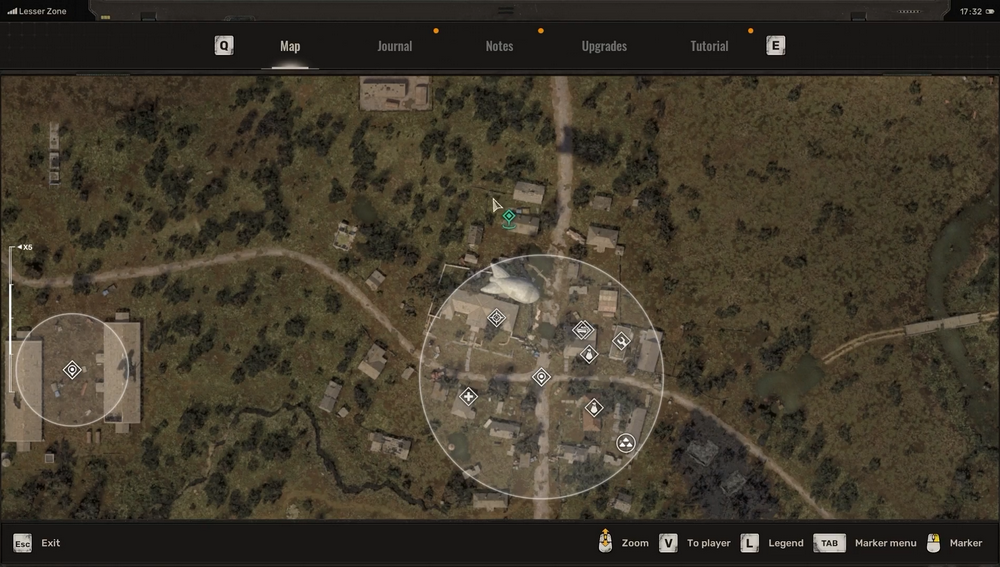Adjust the map zoom level slider
Viewport: 1000px width, 567px height.
click(x=11, y=319)
